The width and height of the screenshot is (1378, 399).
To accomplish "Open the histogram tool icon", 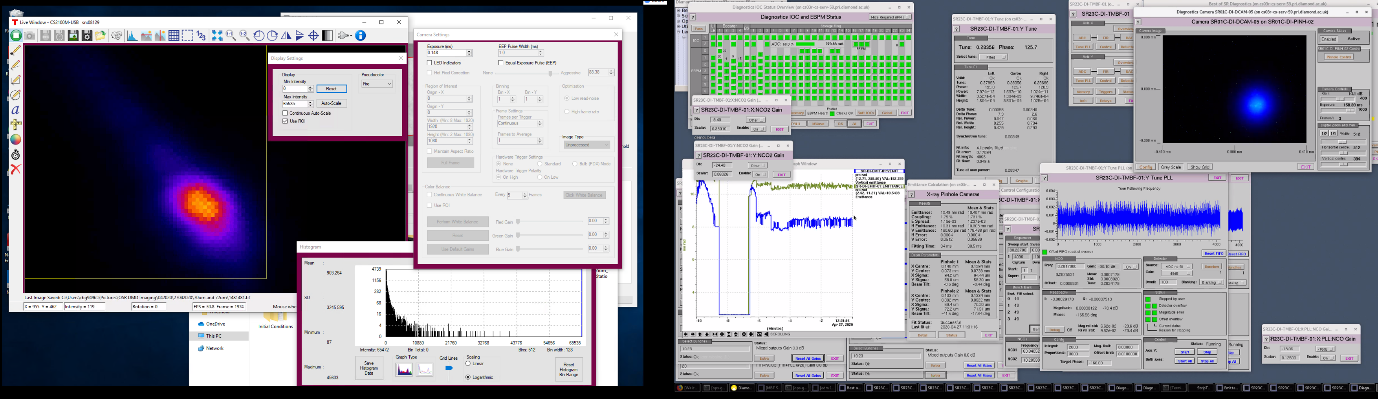I will [132, 35].
